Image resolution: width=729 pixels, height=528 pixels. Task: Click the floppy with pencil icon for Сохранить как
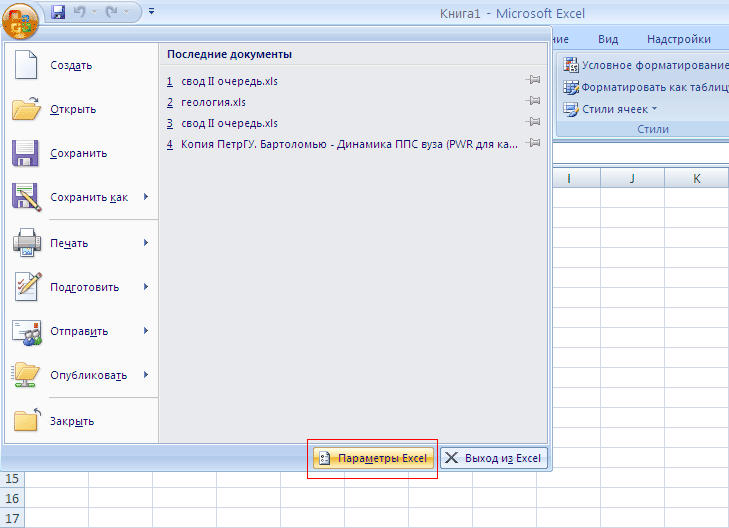point(27,198)
